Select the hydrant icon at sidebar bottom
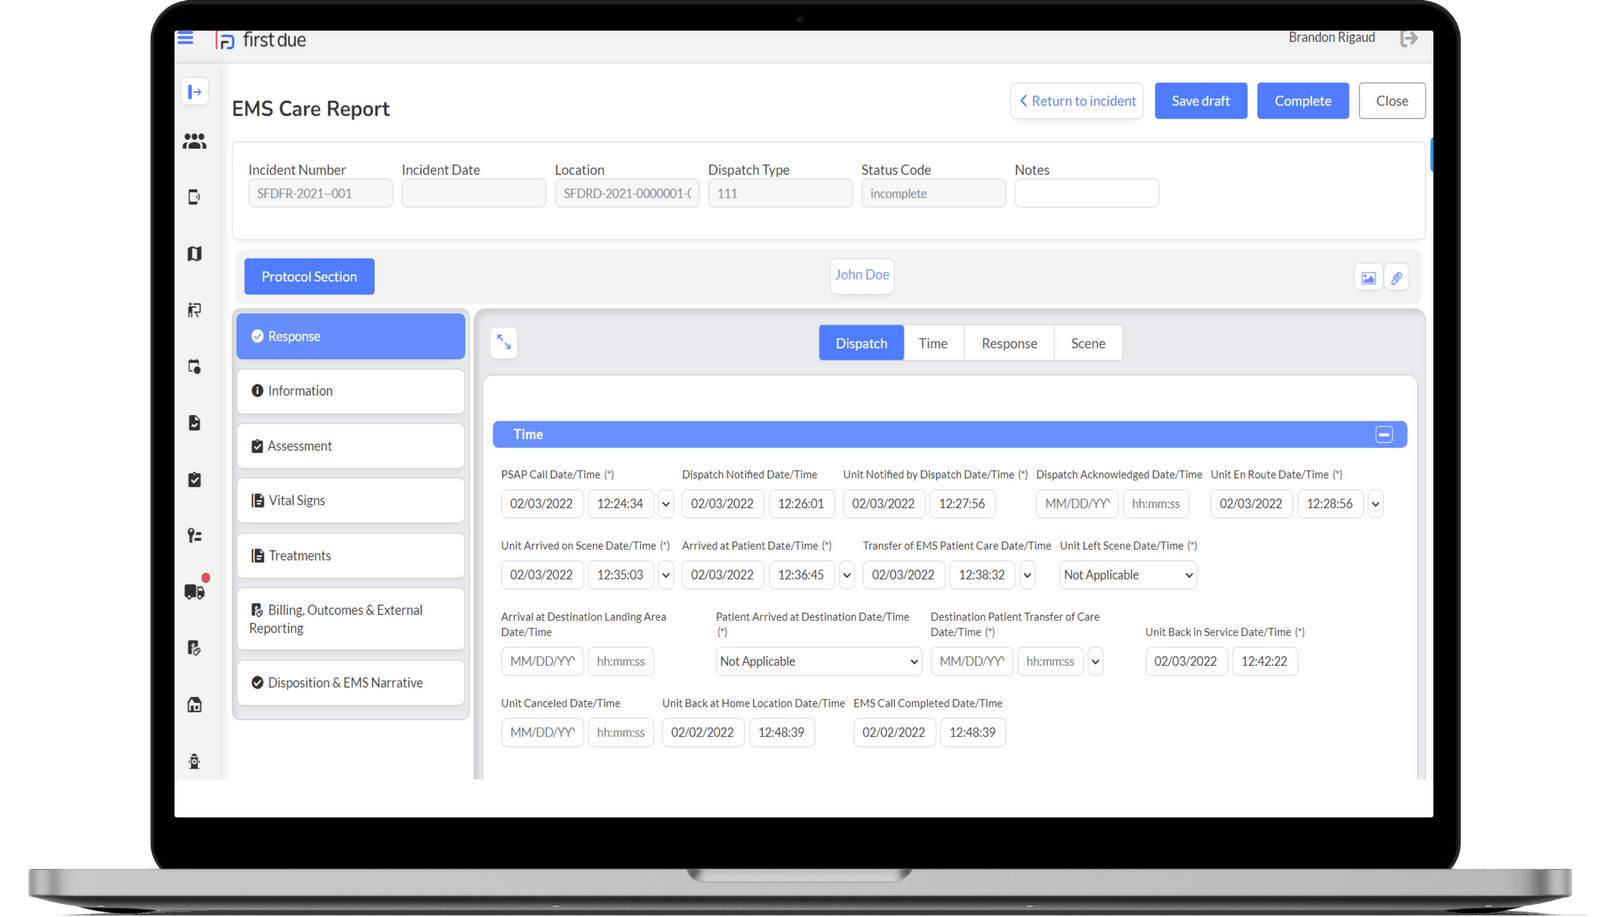Viewport: 1600px width, 917px height. tap(195, 760)
